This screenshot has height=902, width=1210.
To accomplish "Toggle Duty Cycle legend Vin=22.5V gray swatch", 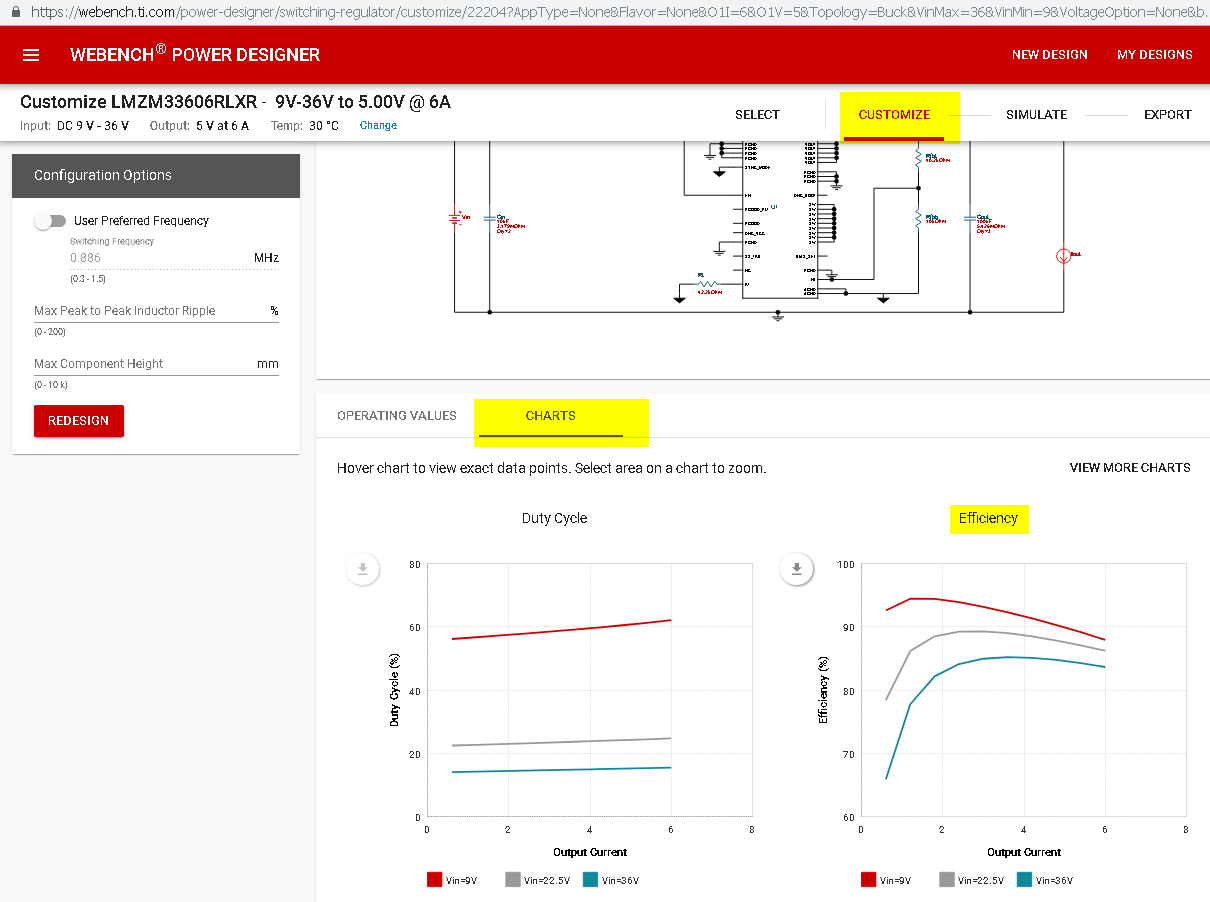I will (513, 880).
